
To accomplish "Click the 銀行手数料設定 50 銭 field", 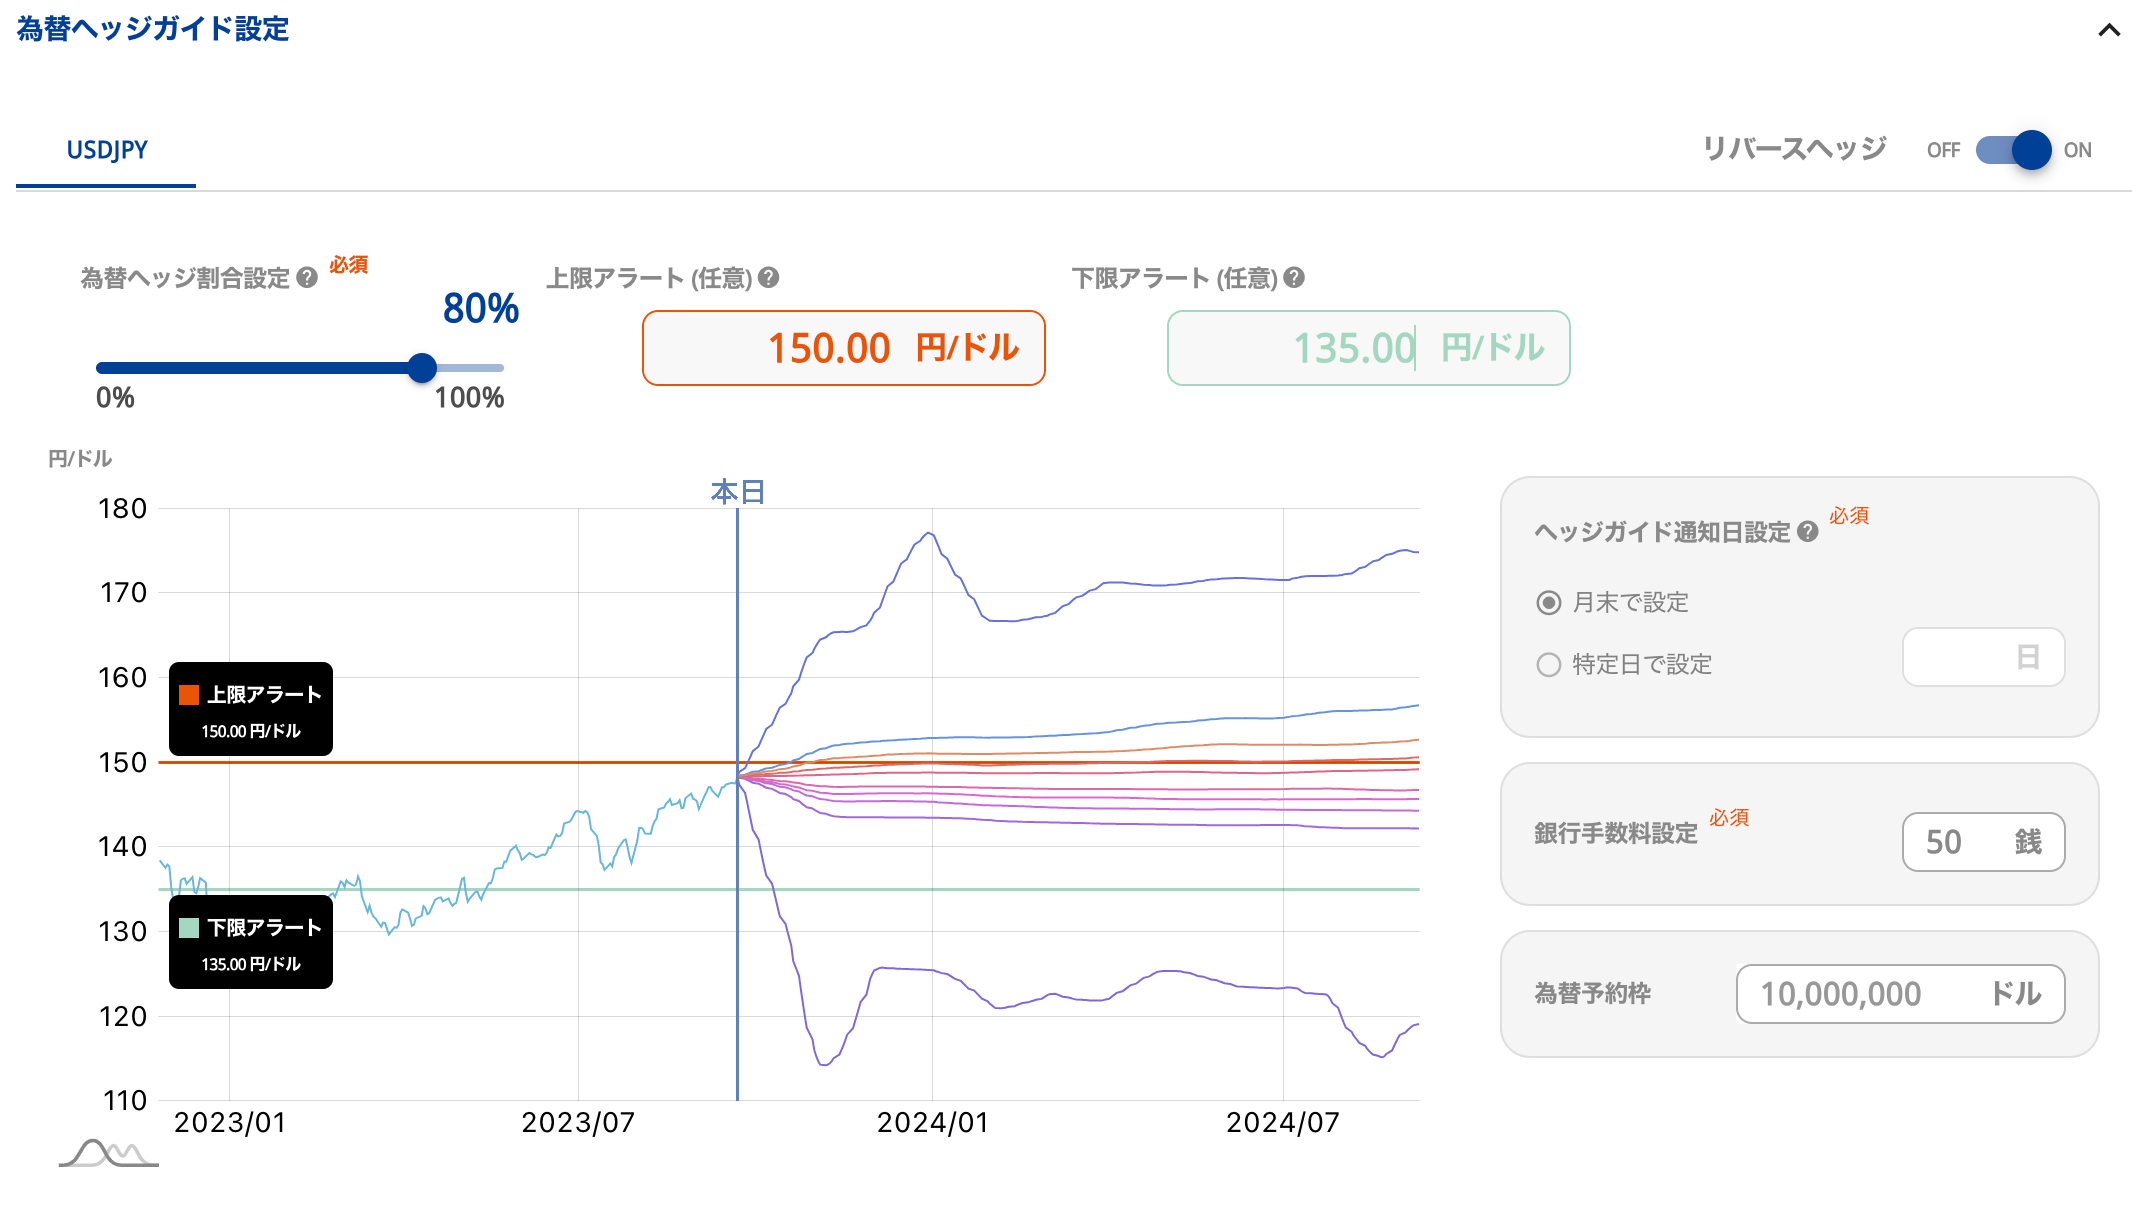I will [1982, 842].
